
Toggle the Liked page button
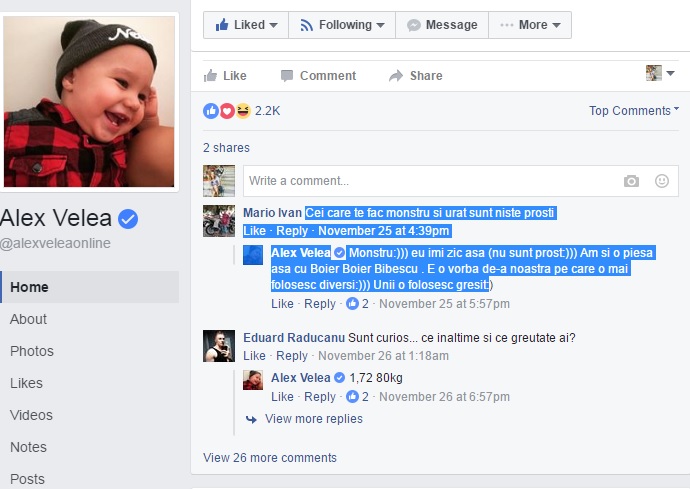246,25
